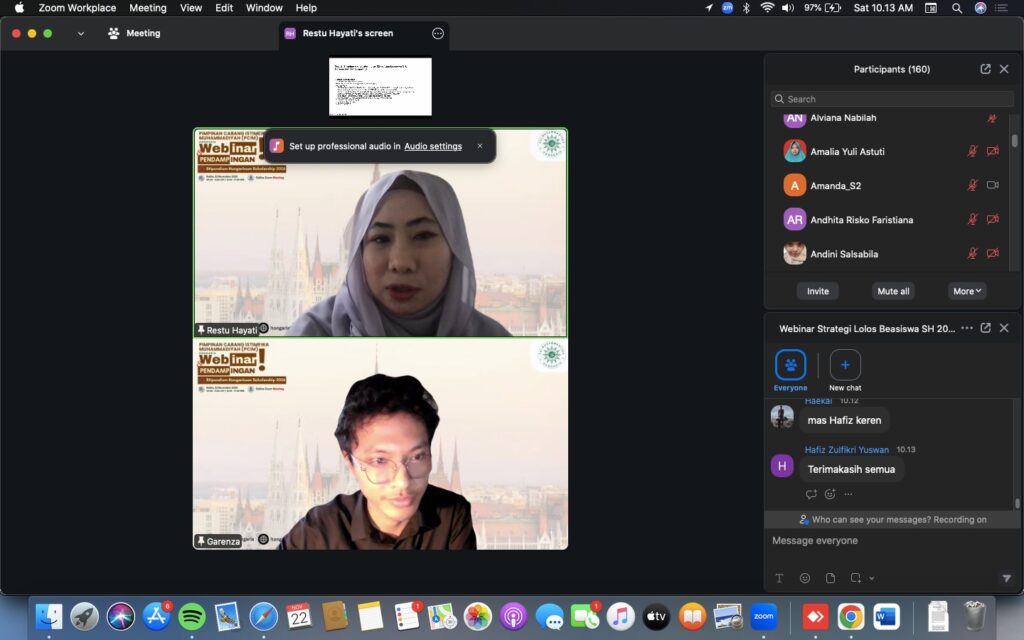Click the Mute all button
Image resolution: width=1024 pixels, height=640 pixels.
pos(893,291)
